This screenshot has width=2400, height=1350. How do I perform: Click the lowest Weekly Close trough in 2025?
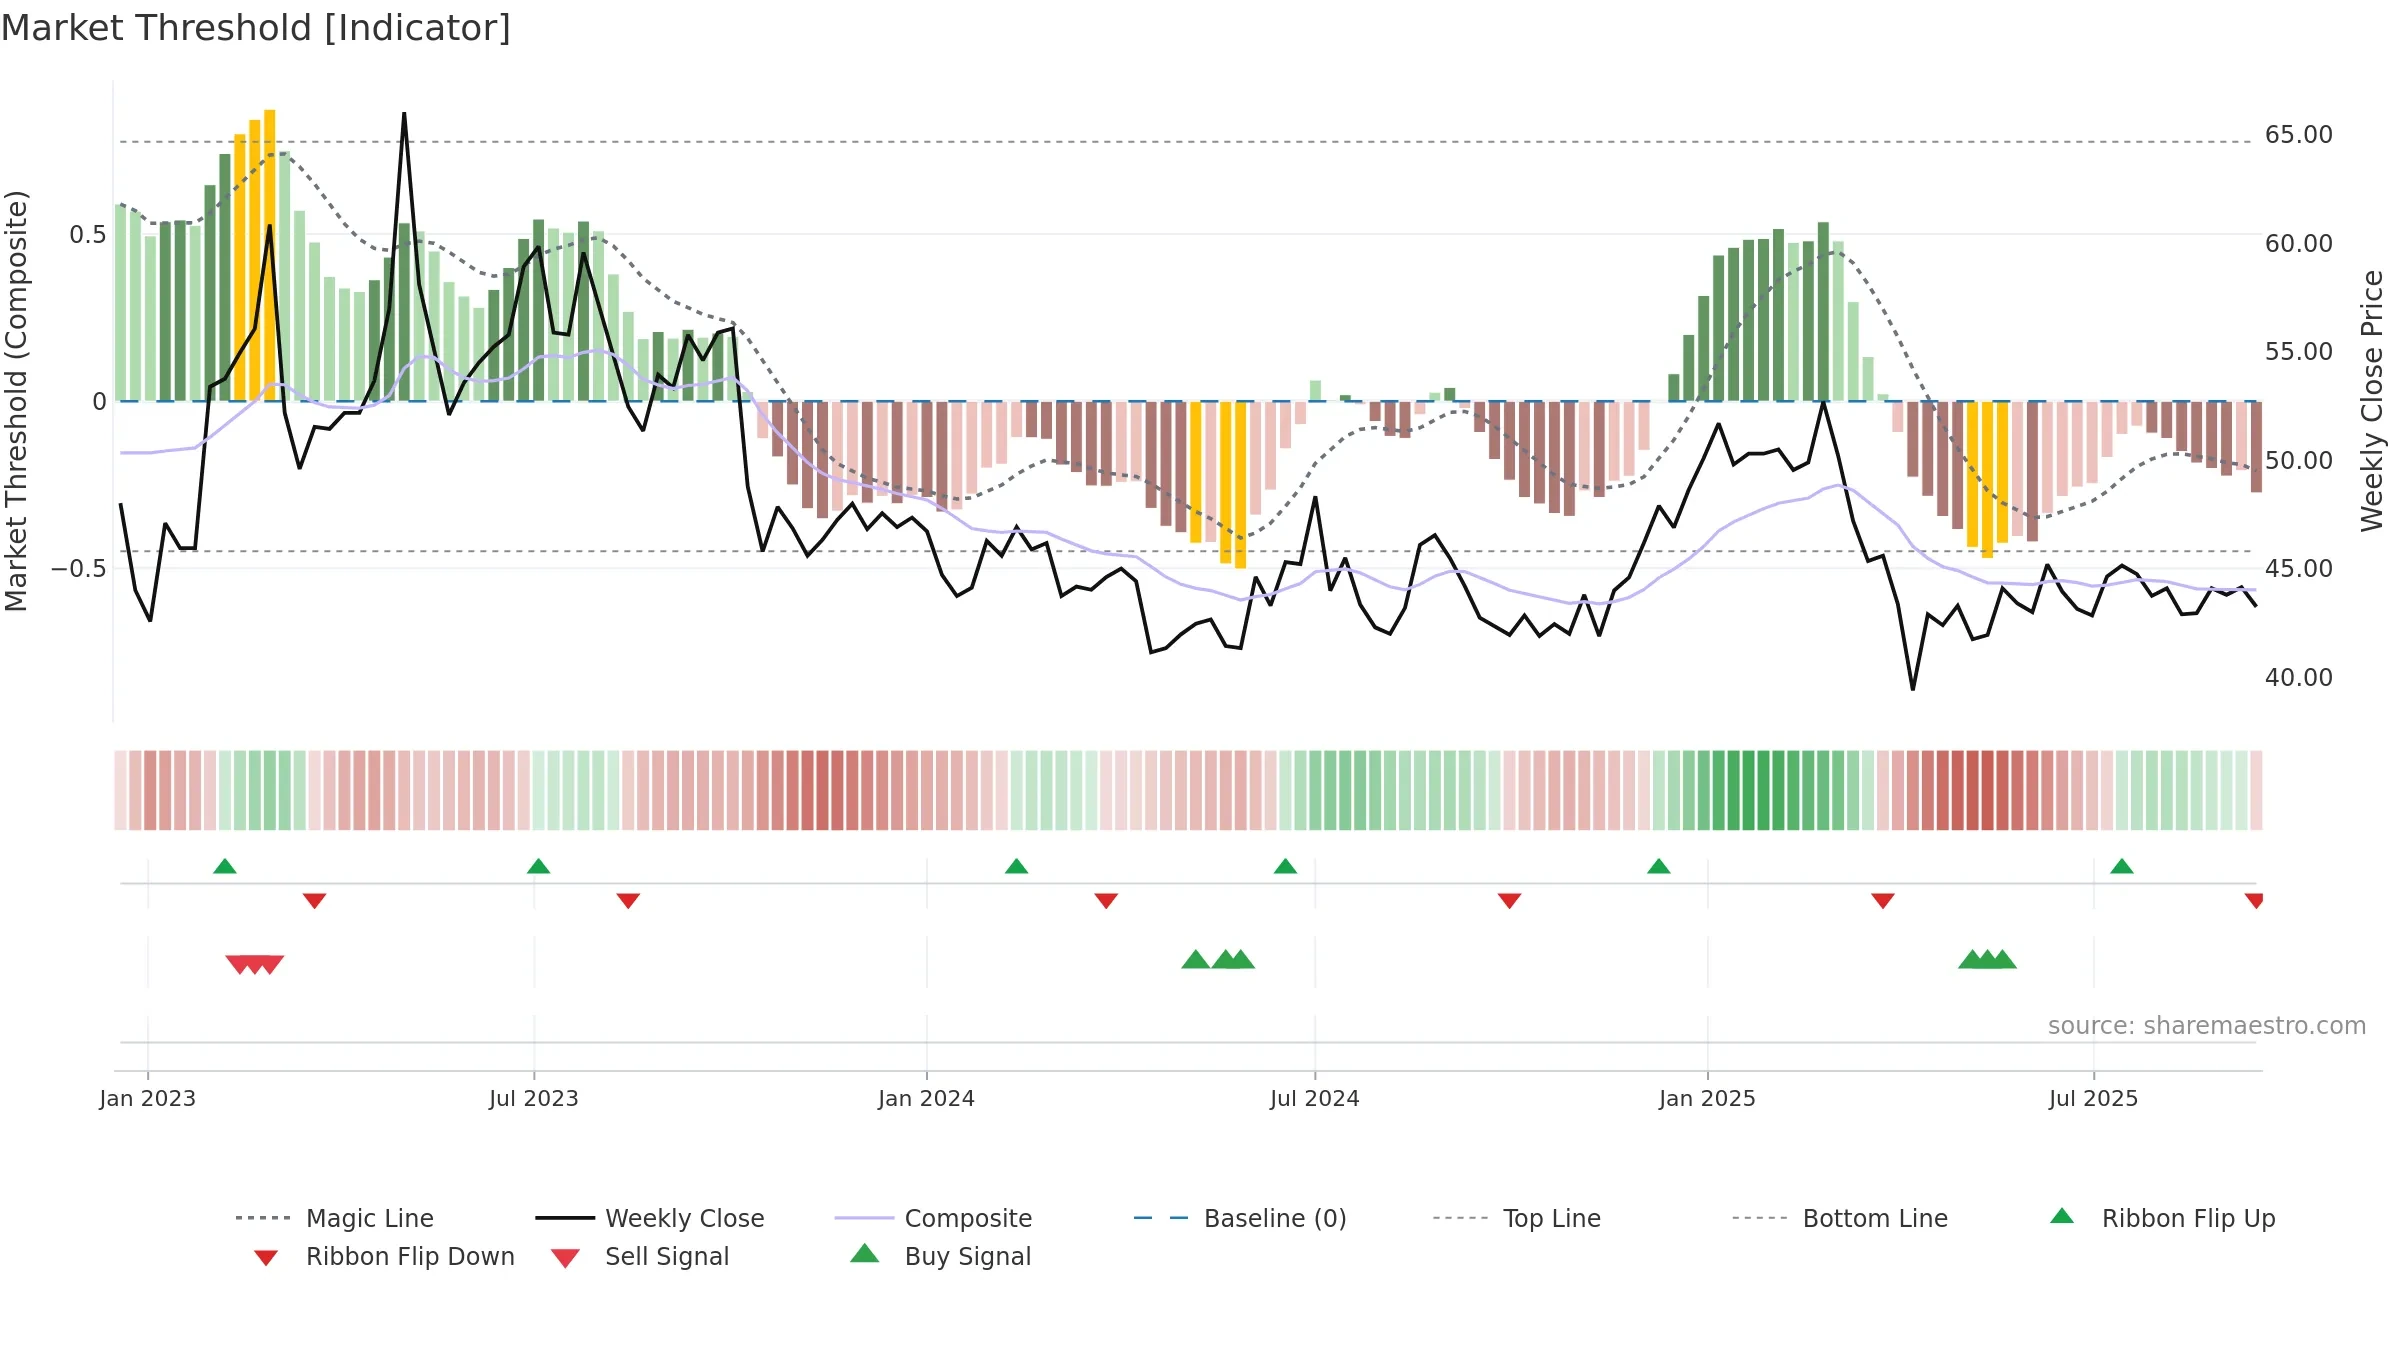pos(1913,688)
